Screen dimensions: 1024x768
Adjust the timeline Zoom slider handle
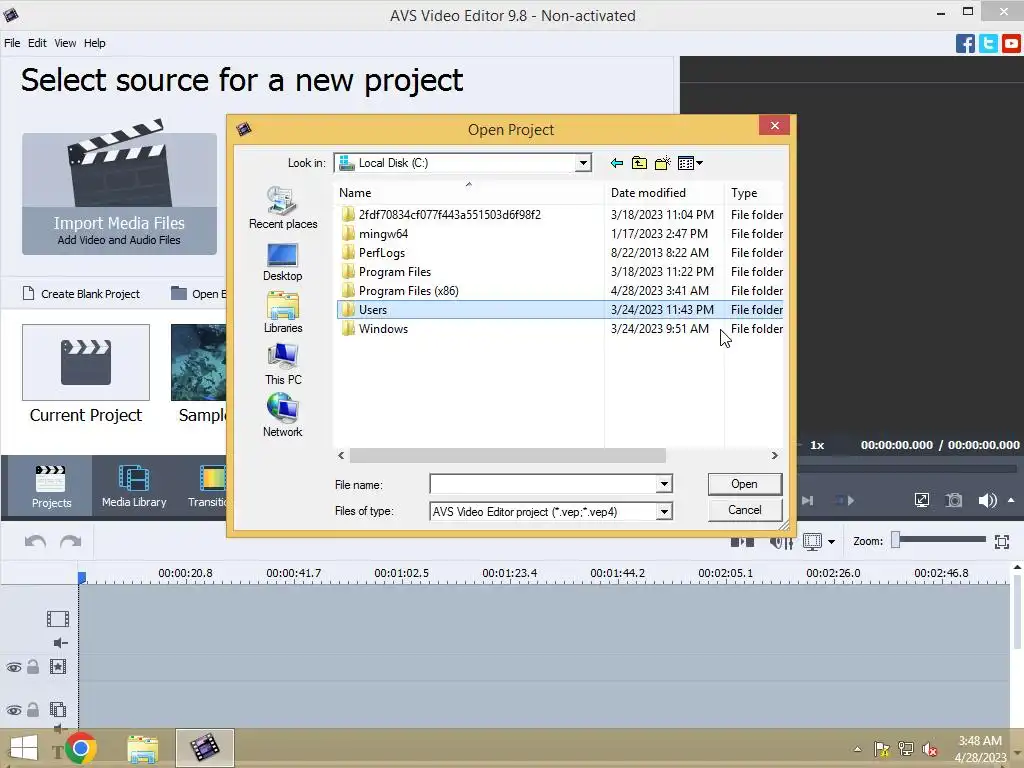(x=896, y=539)
